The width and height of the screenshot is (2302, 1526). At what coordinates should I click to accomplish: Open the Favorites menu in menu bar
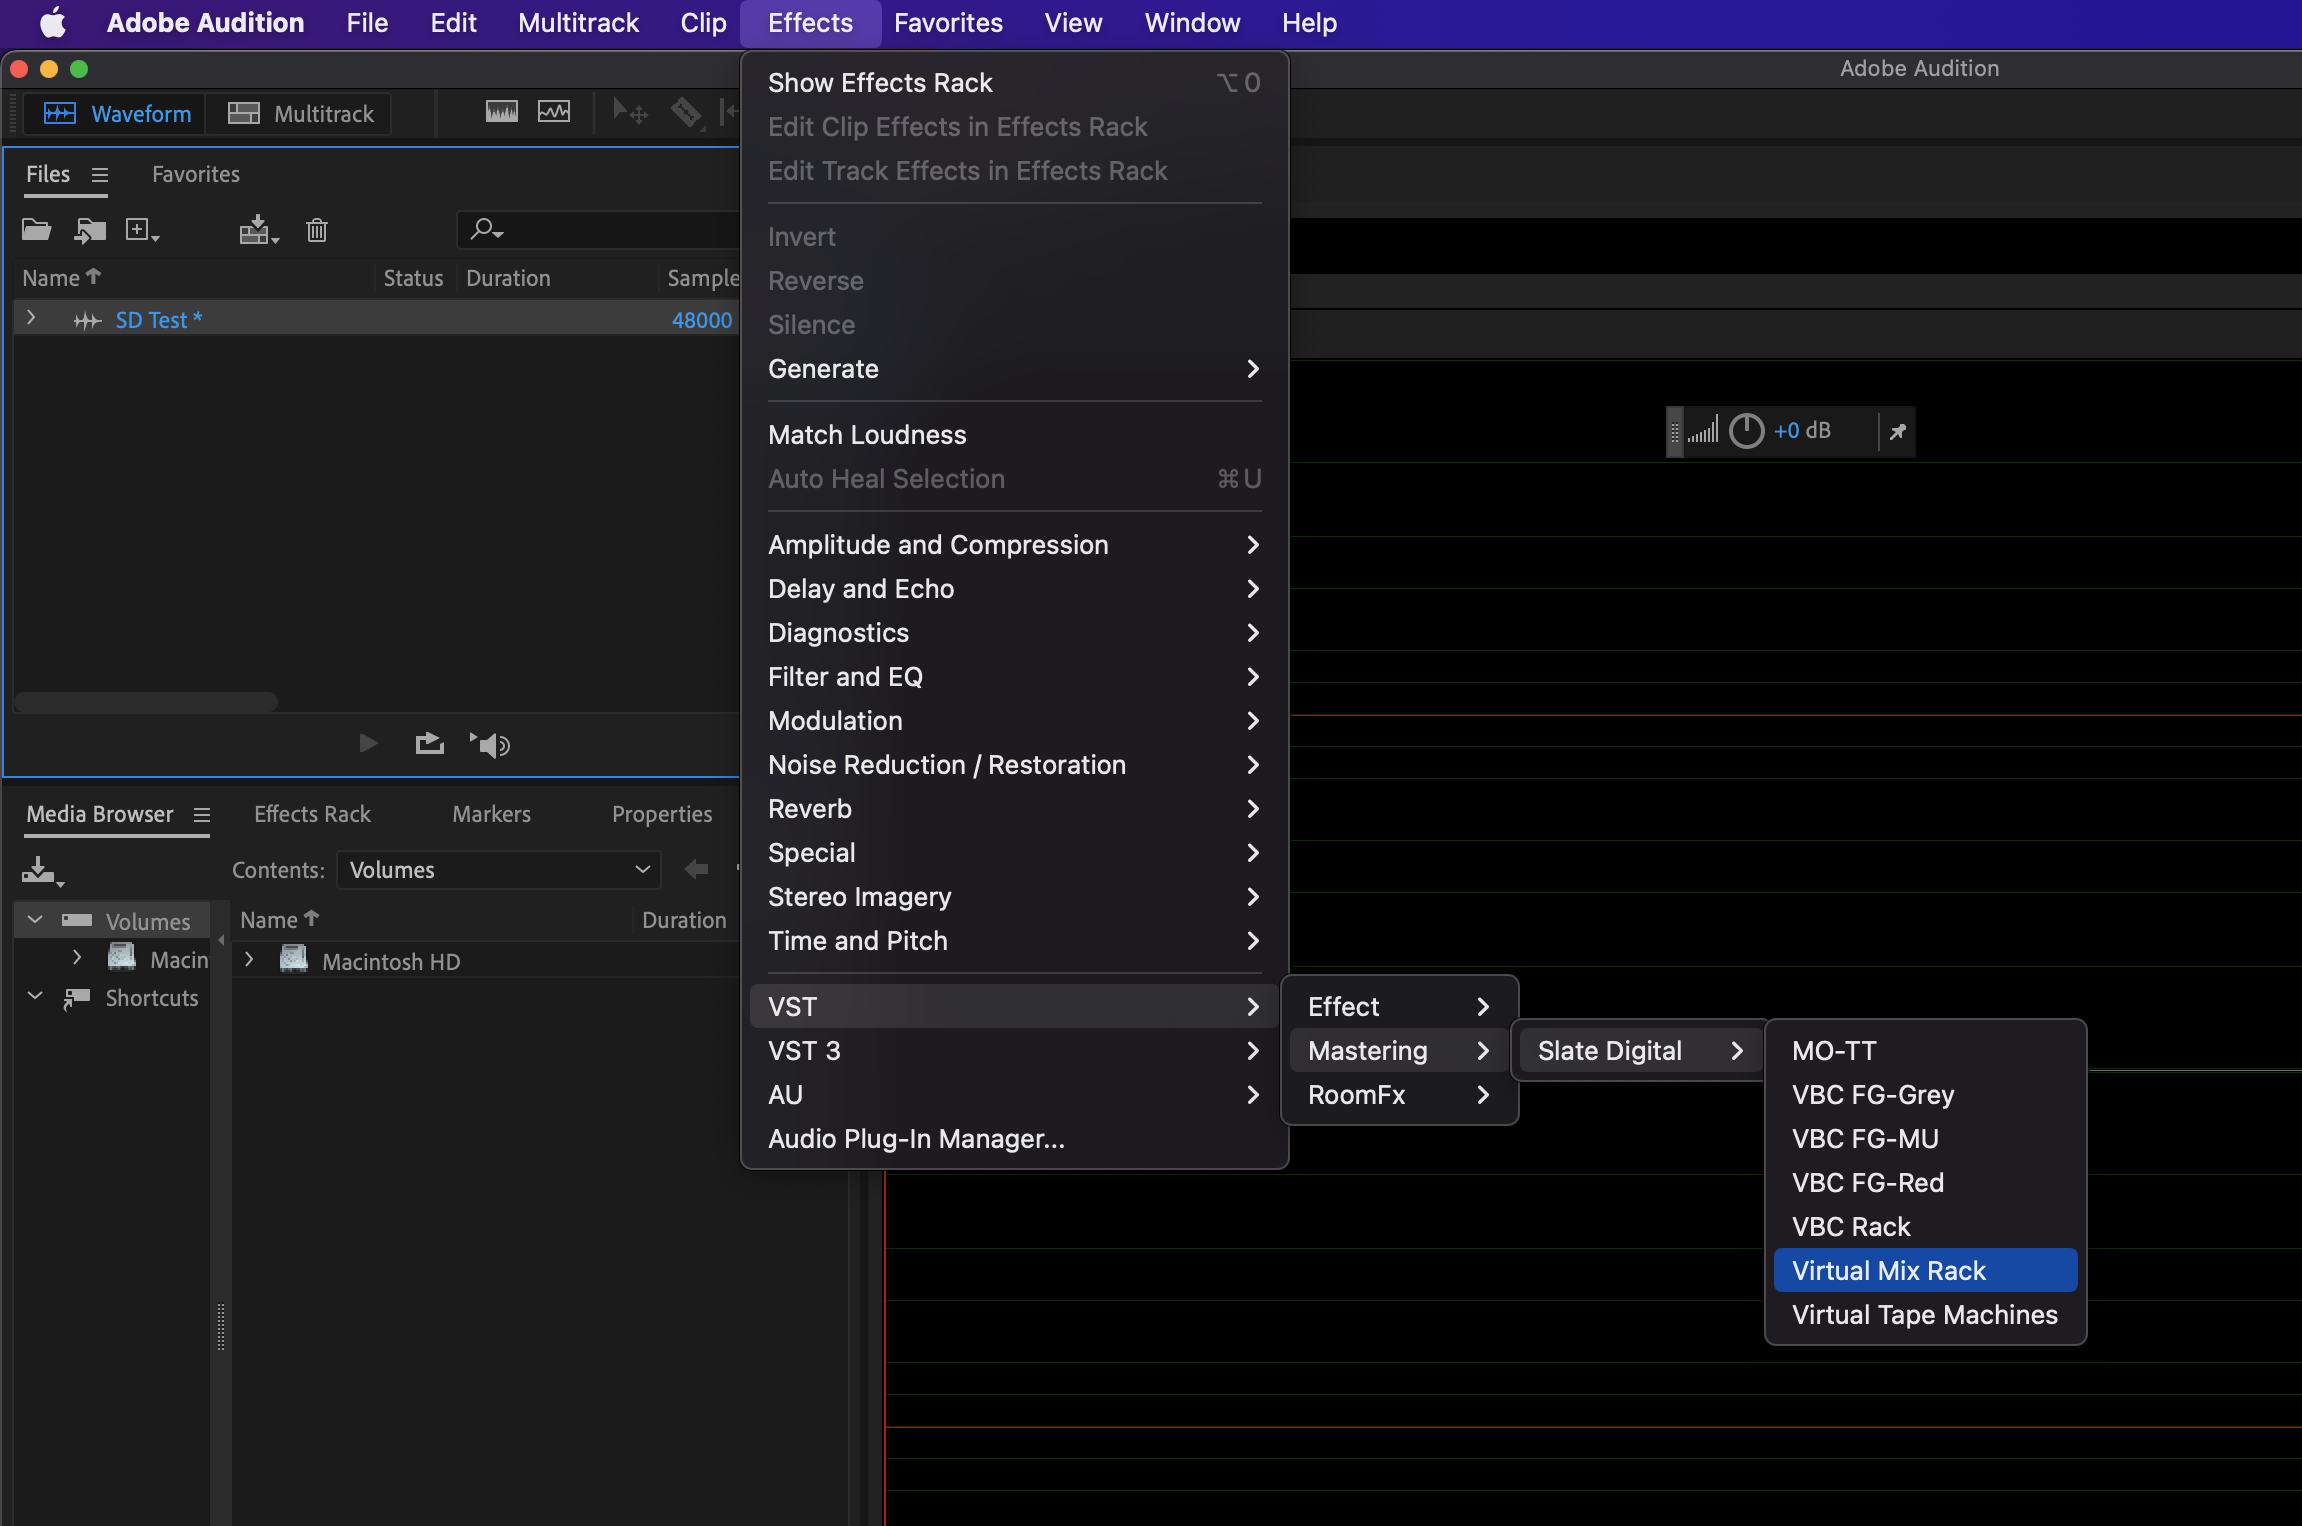pos(948,23)
